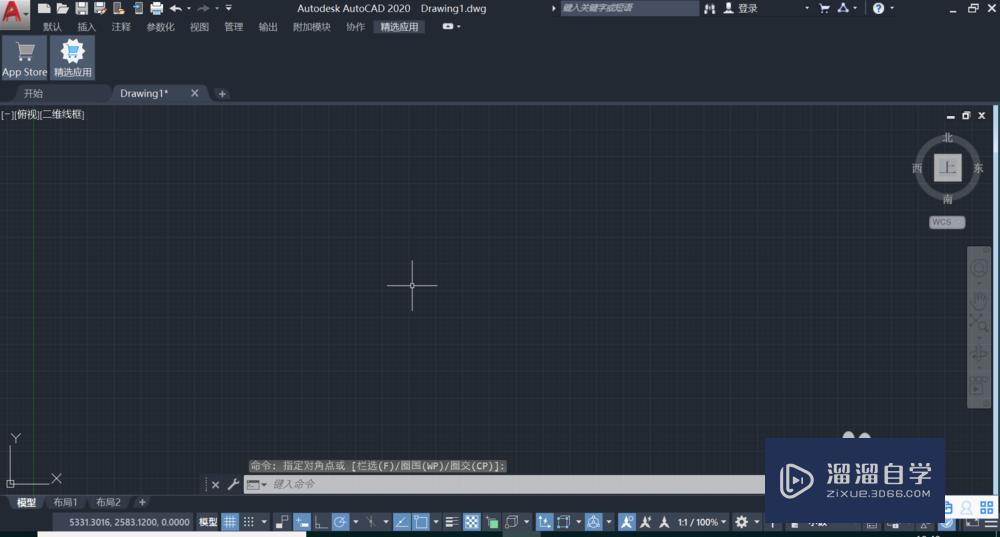Click the Open file folder icon

62,8
